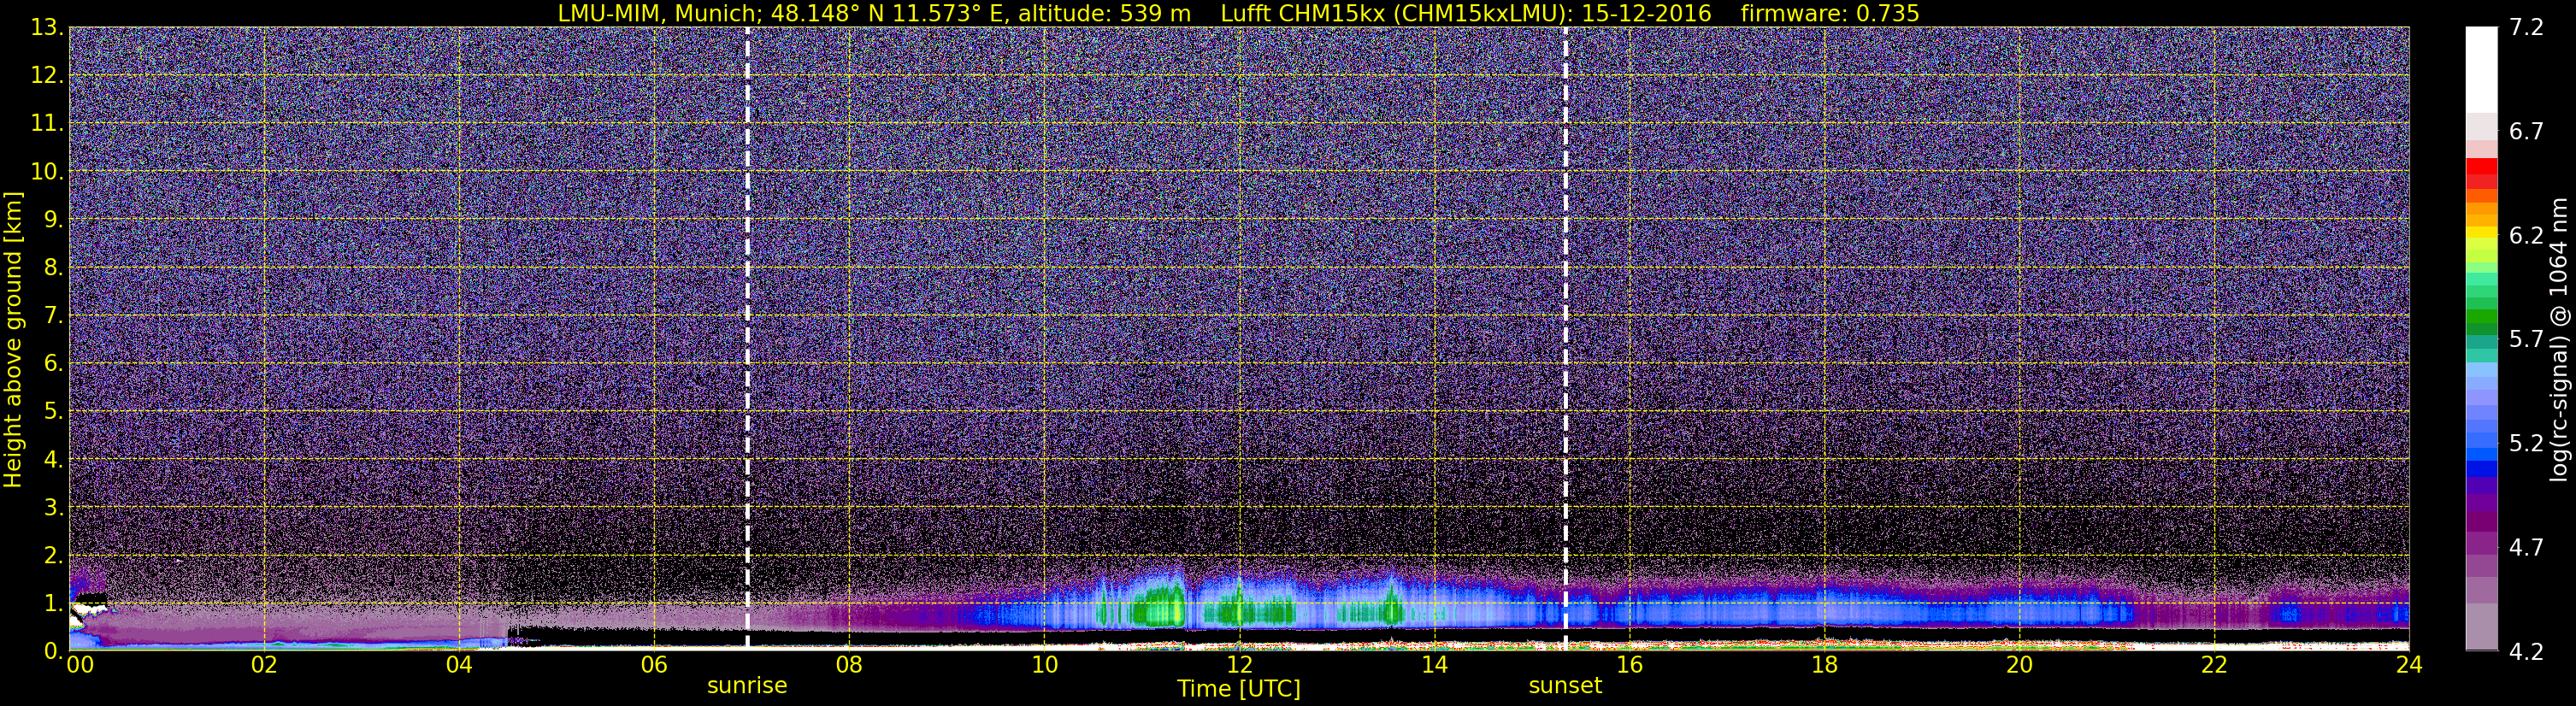Click the date '15-12-2016' in the title

[1645, 13]
